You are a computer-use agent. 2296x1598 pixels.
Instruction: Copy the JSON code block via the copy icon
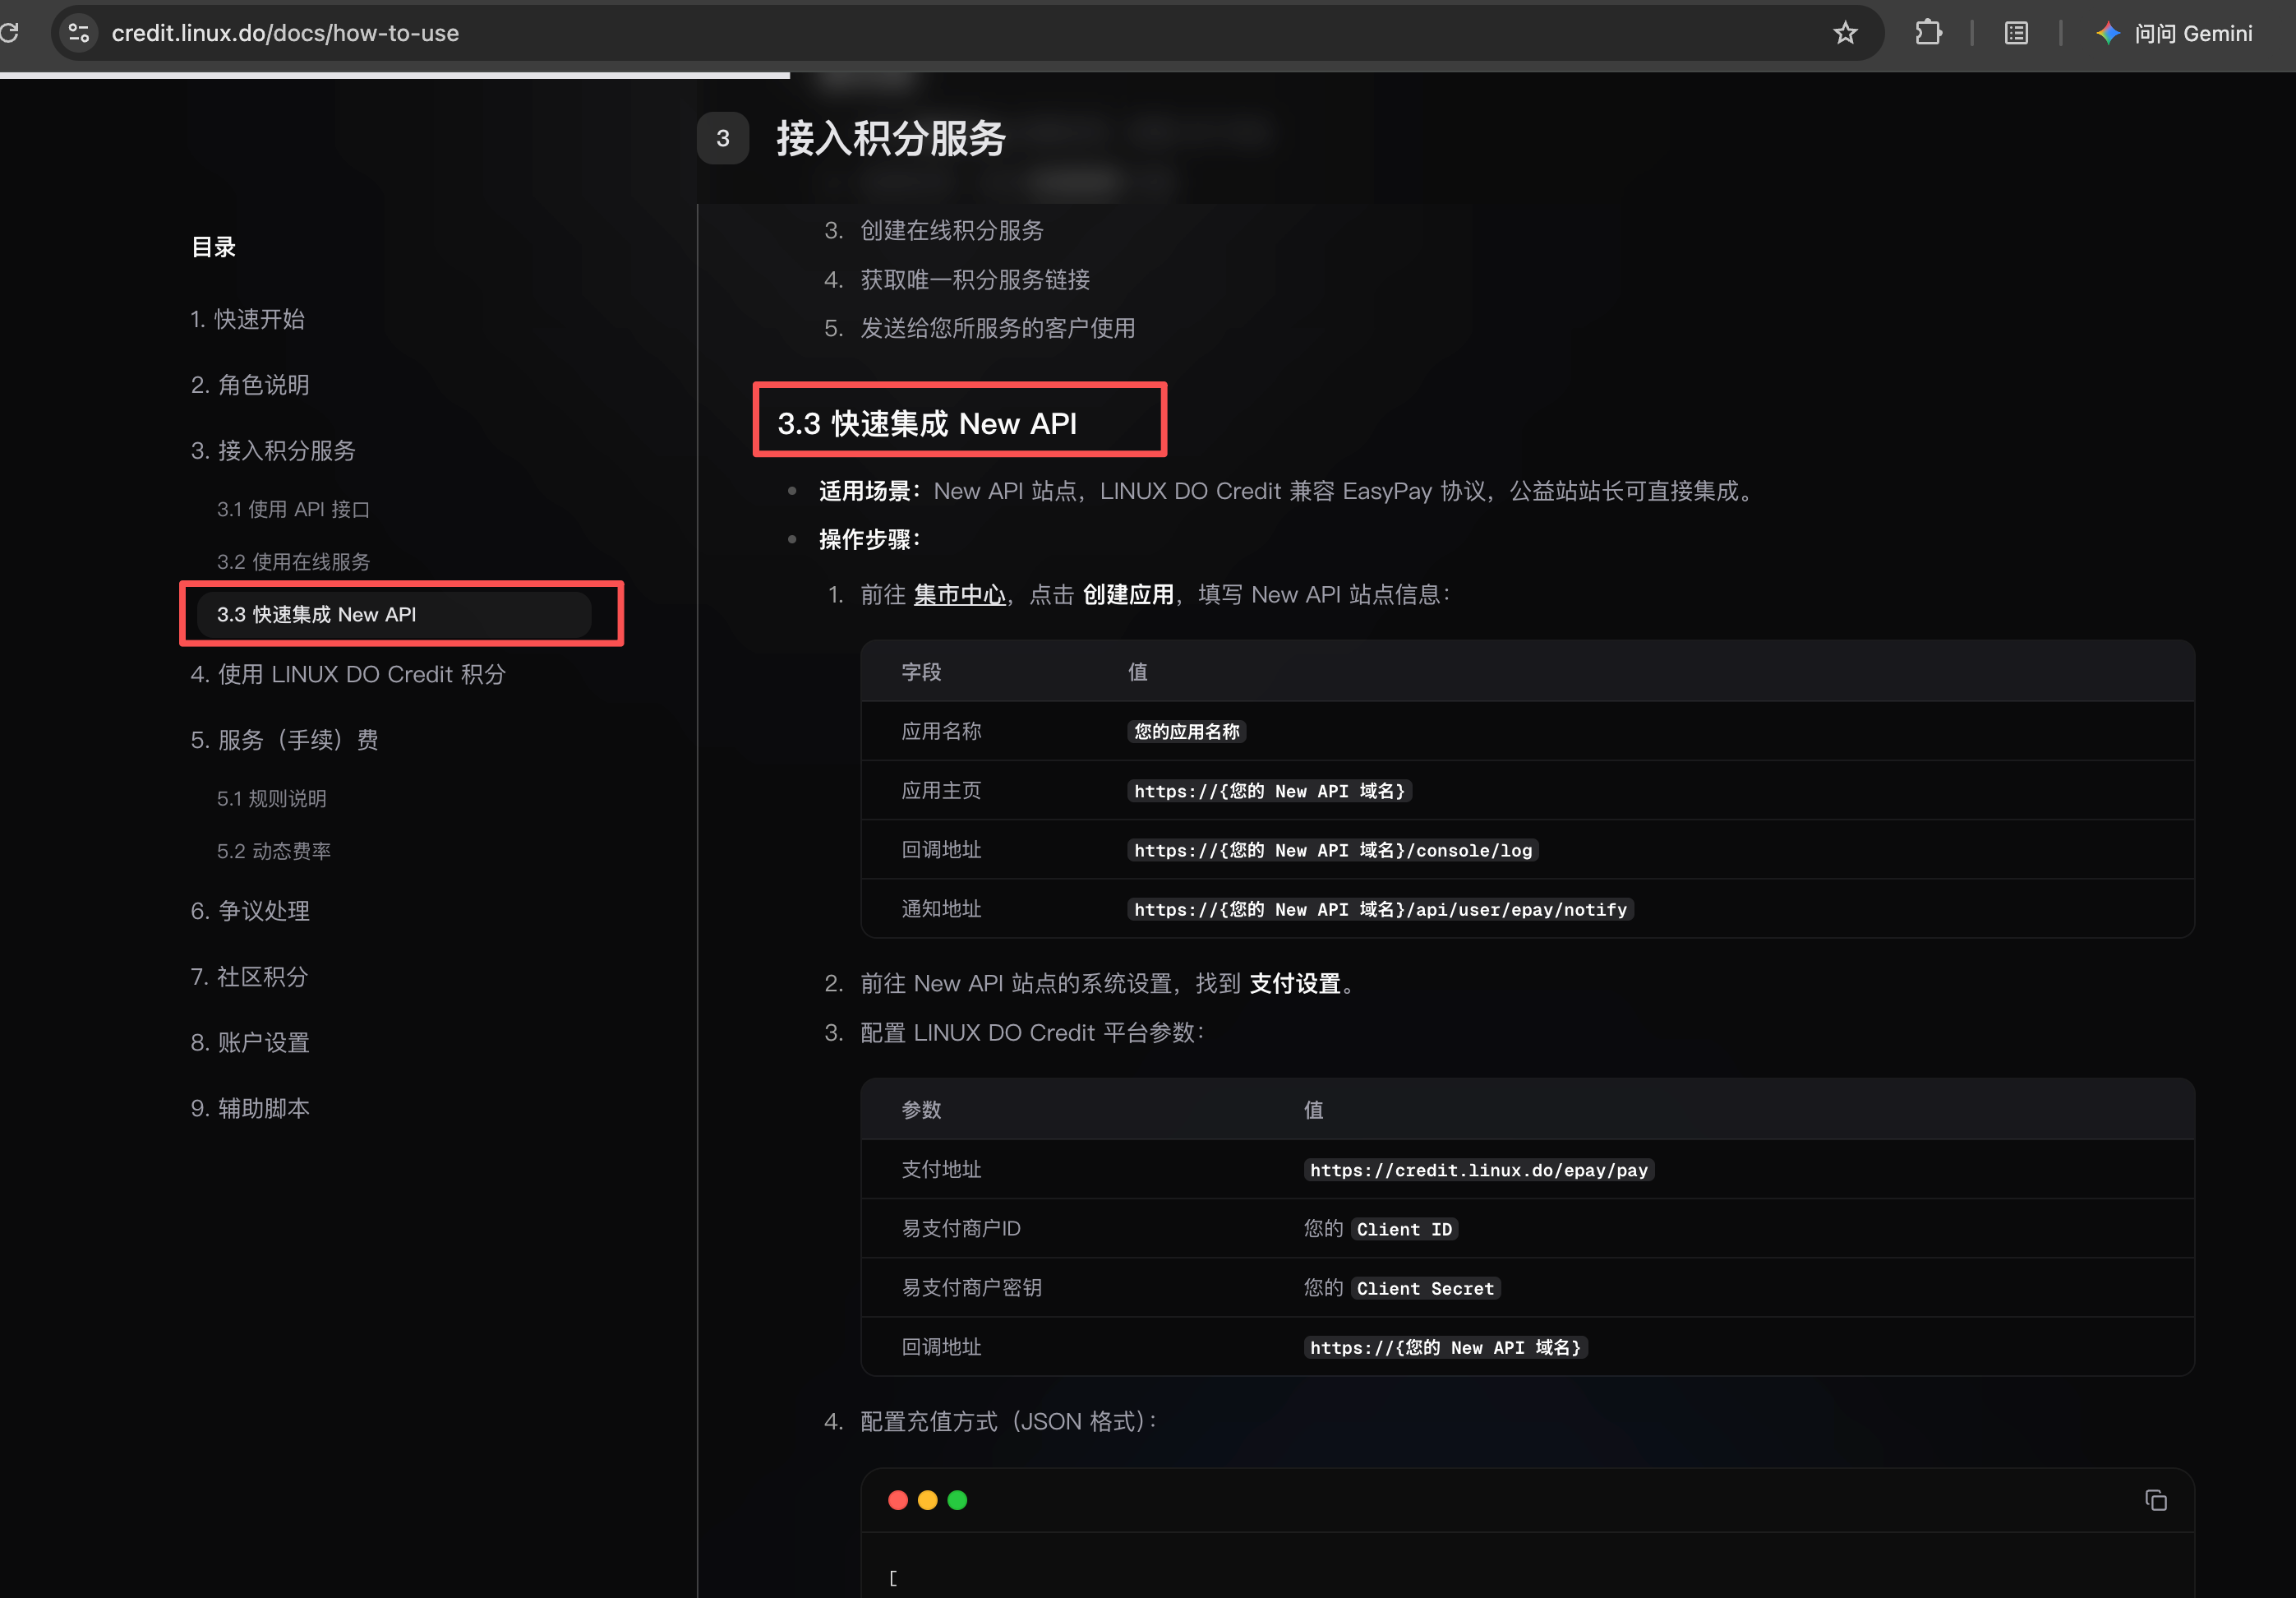2155,1500
